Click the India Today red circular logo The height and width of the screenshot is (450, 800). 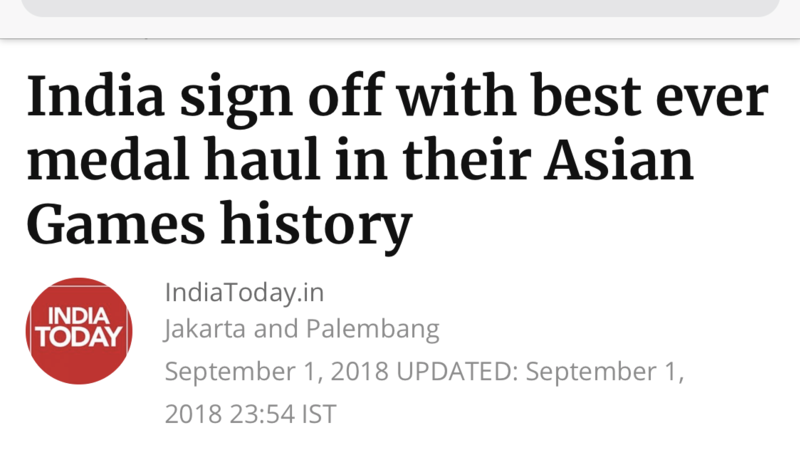(78, 331)
